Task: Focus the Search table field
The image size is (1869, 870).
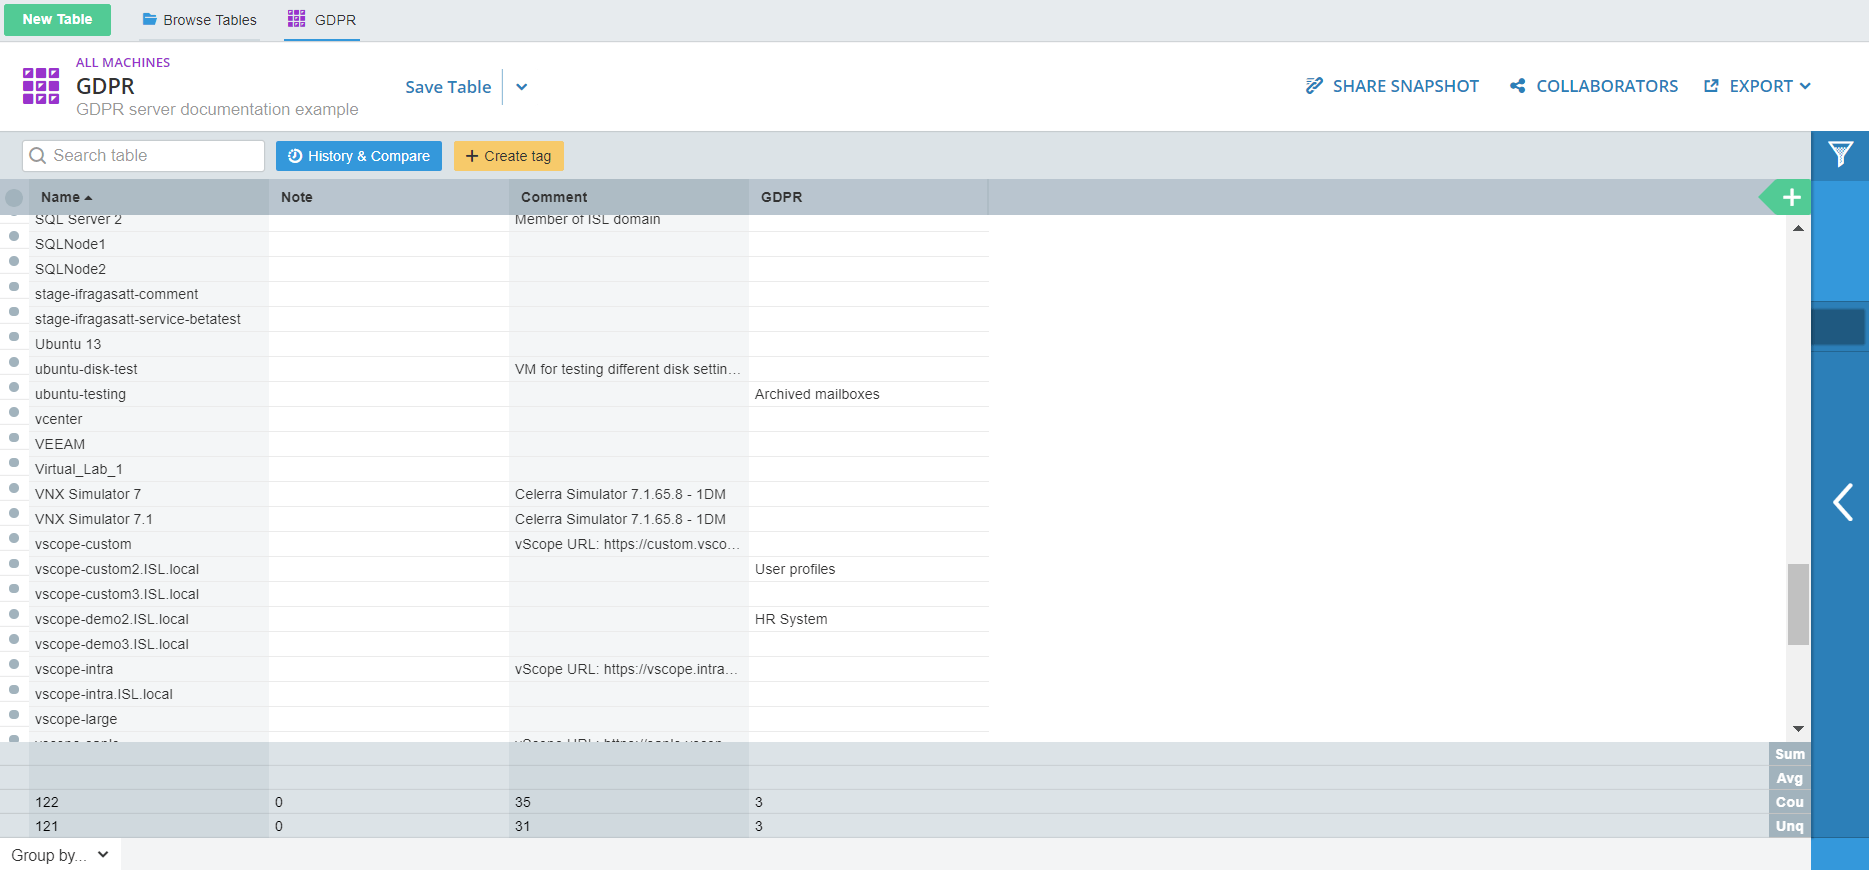Action: (143, 156)
